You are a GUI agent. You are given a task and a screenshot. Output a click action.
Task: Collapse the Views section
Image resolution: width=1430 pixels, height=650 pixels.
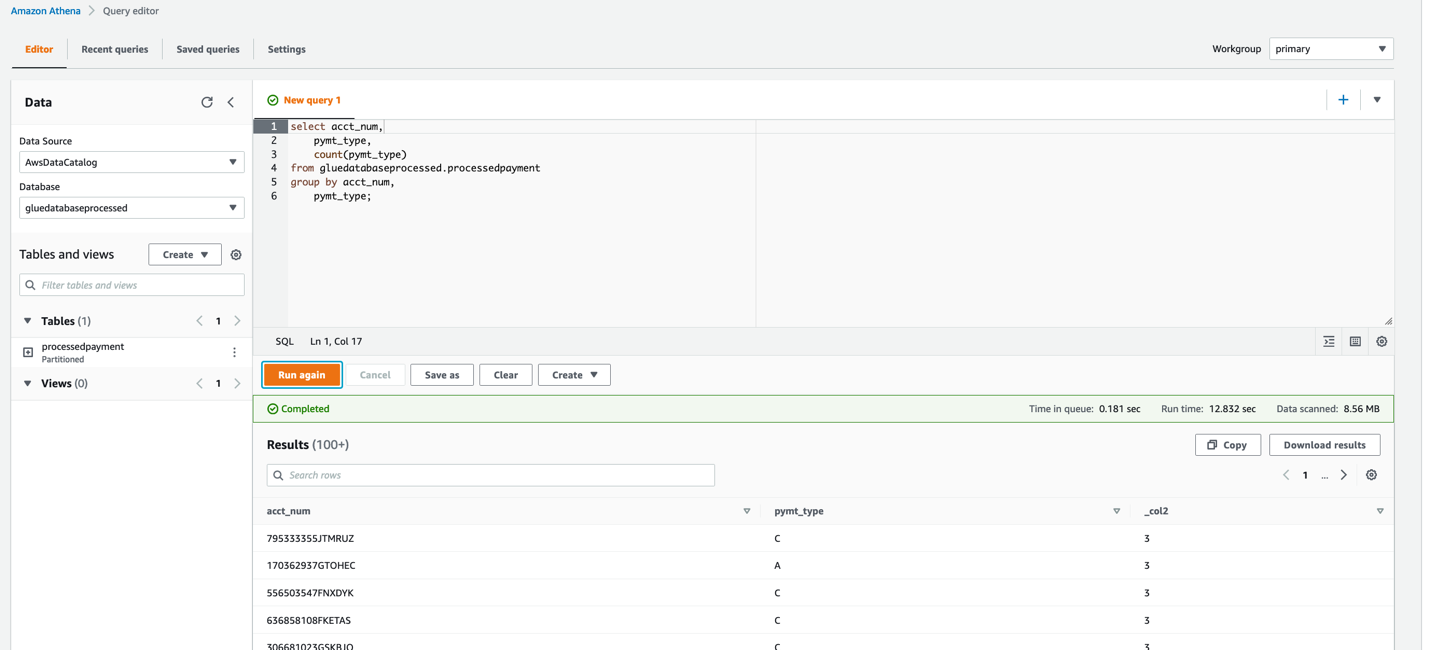pos(28,383)
